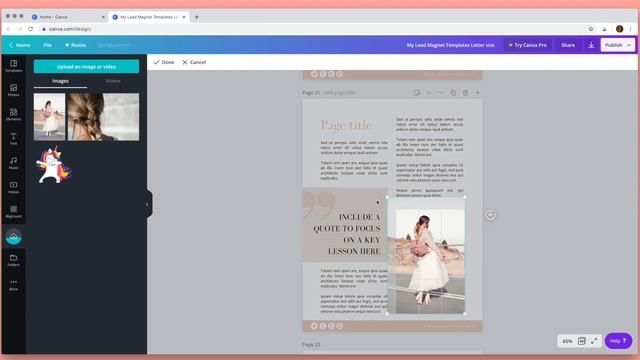Open the browser profile avatar
The image size is (640, 360).
click(x=619, y=29)
